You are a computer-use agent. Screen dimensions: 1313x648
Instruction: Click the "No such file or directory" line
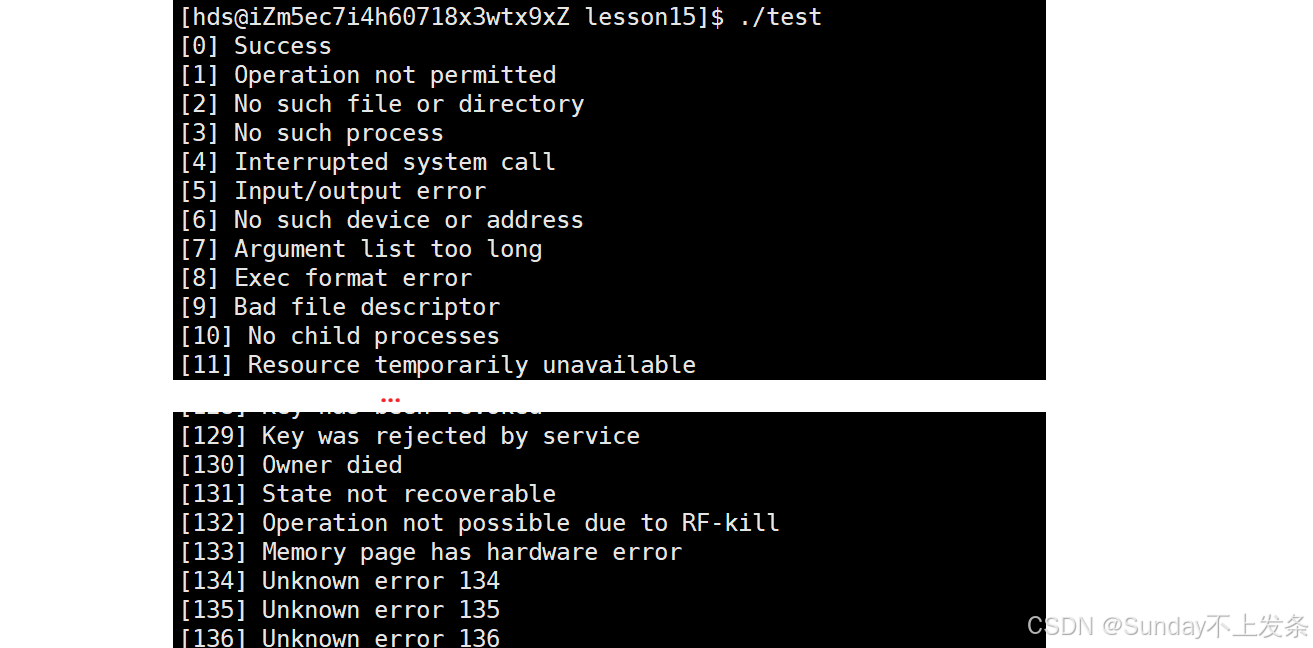coord(382,104)
